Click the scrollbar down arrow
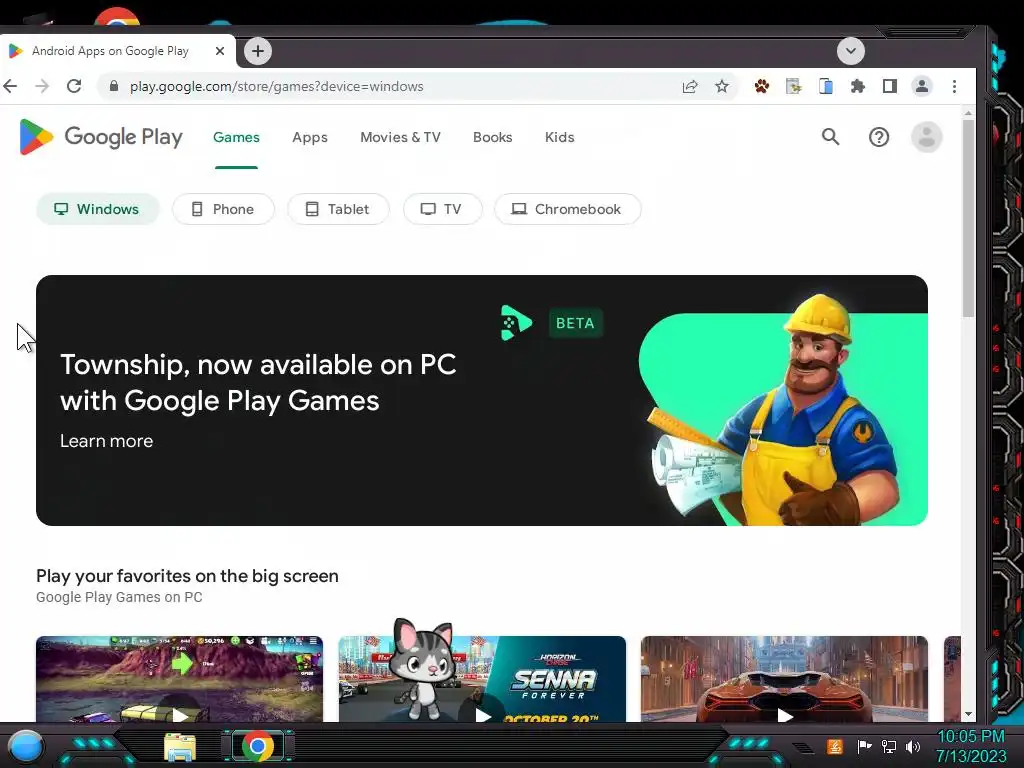The height and width of the screenshot is (768, 1024). coord(968,714)
